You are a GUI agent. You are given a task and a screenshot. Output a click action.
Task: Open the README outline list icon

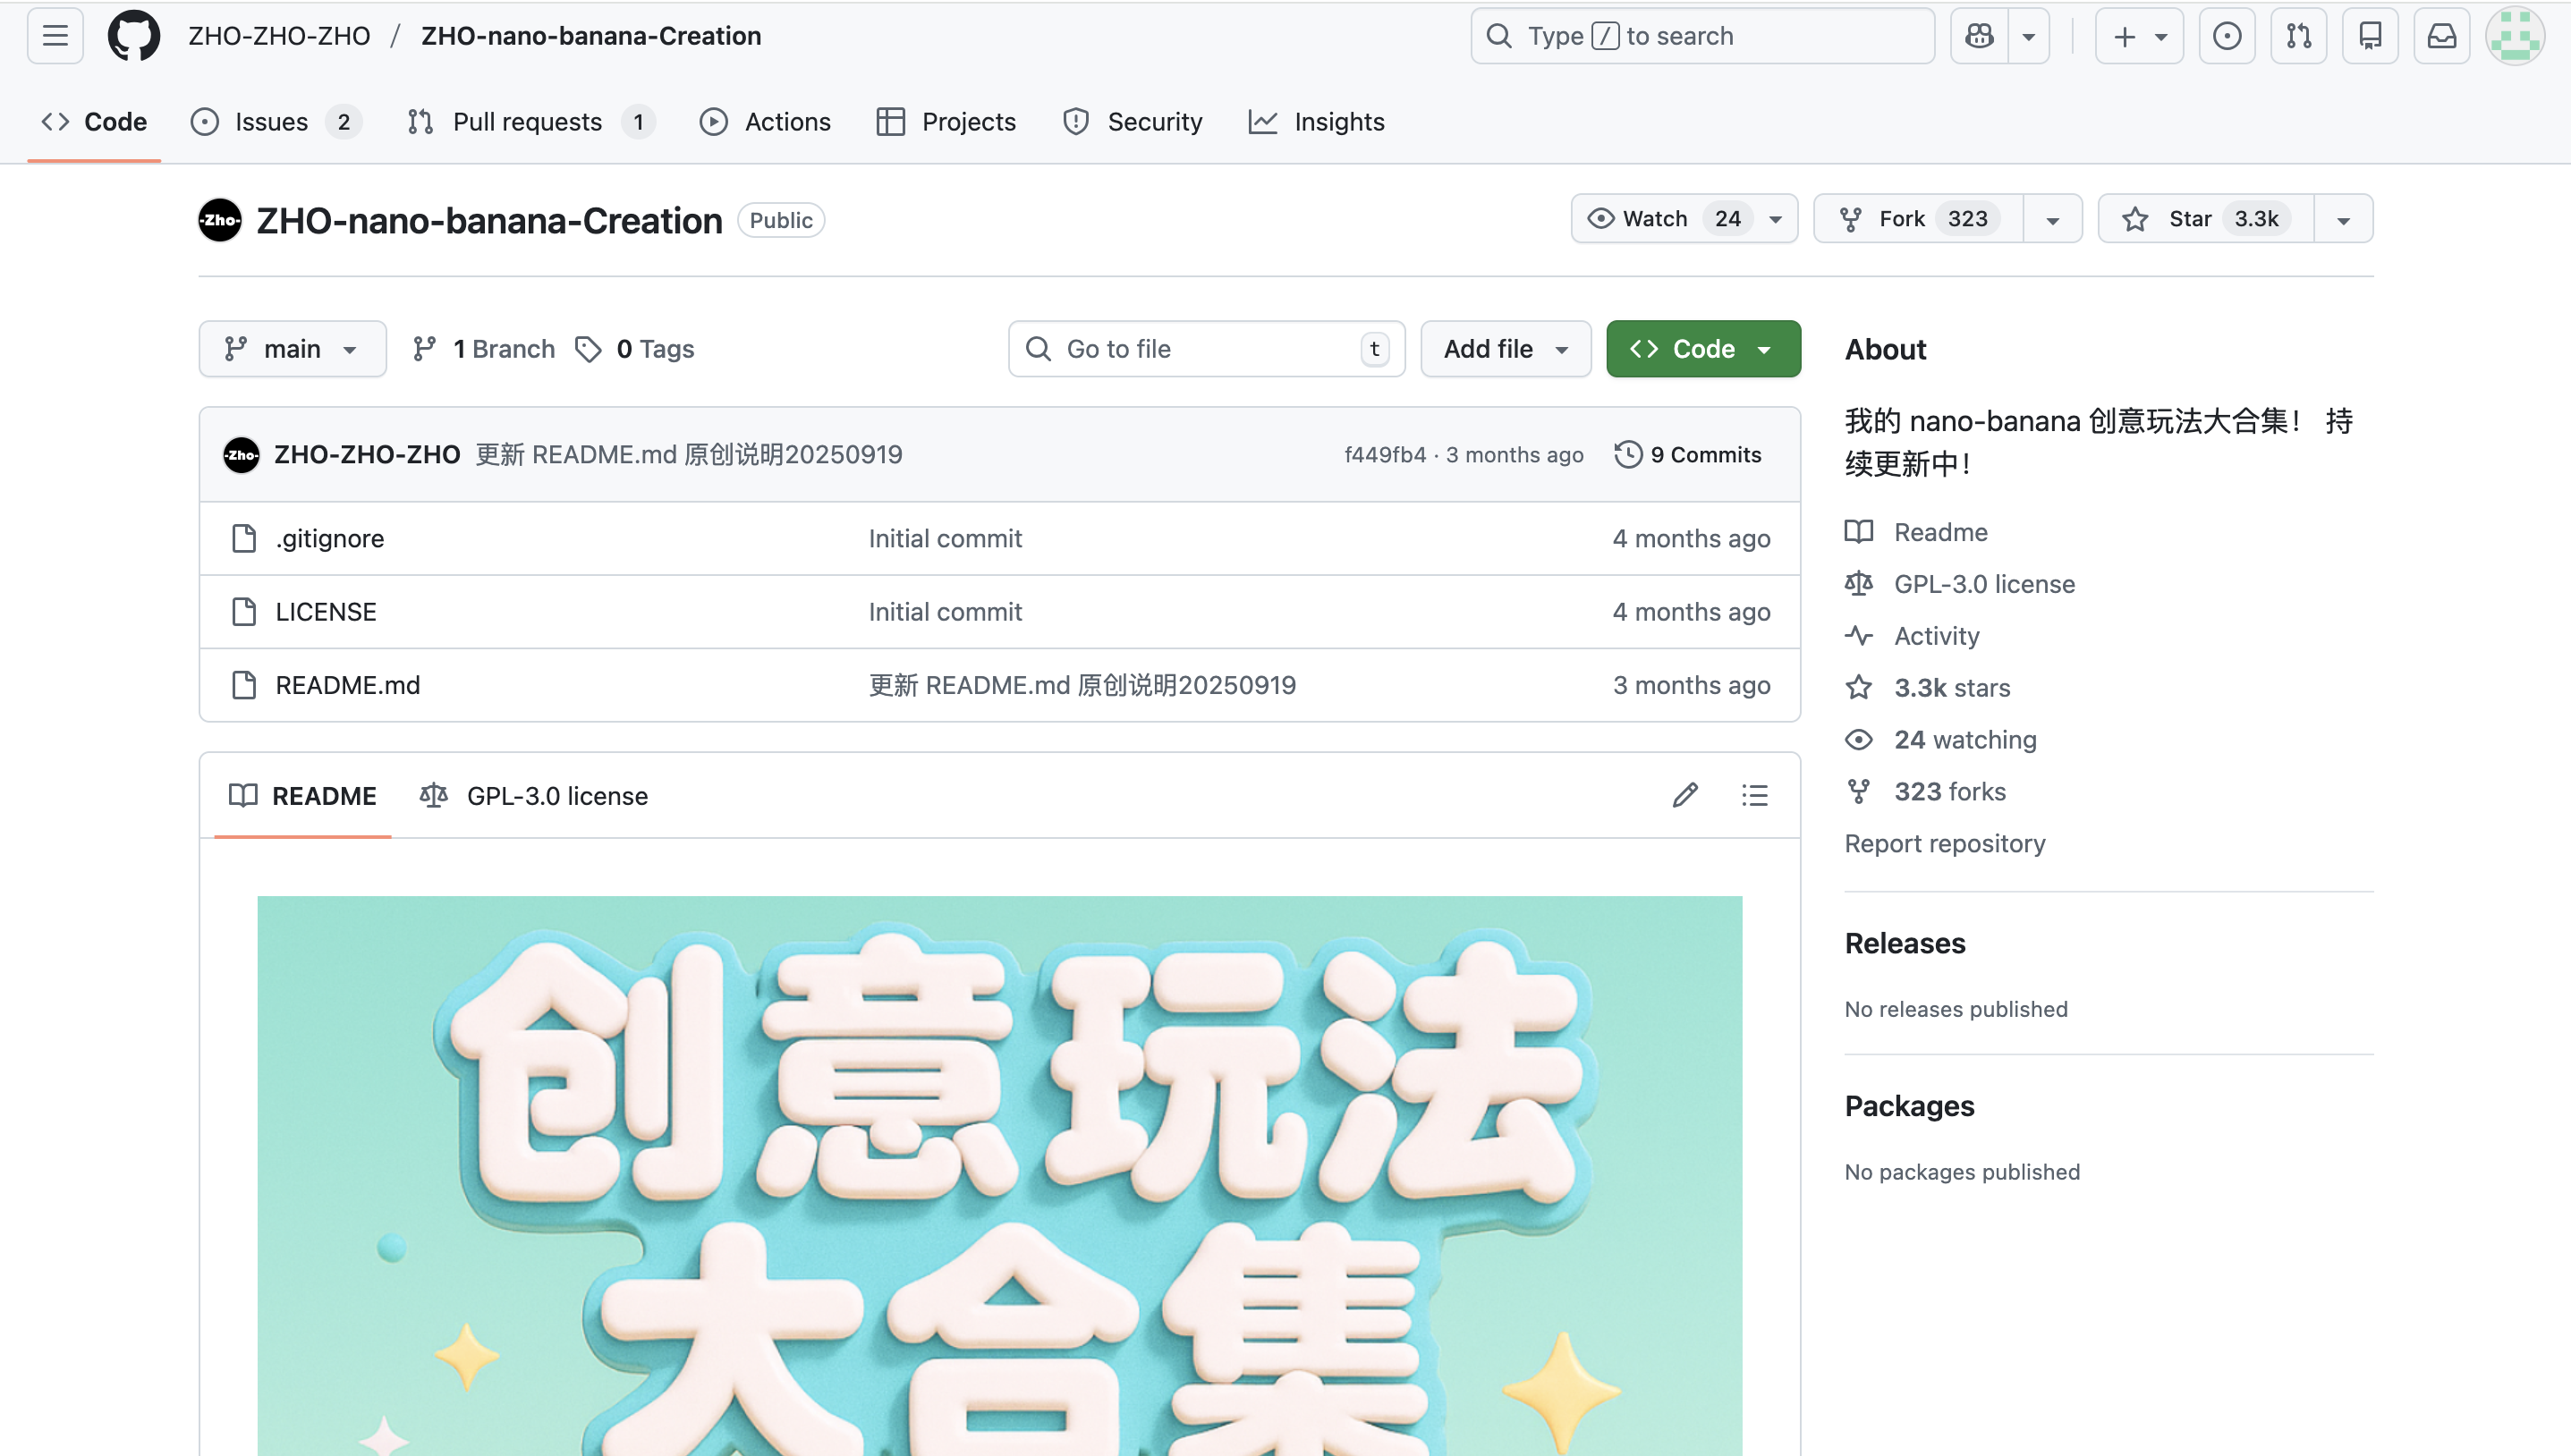click(x=1754, y=795)
